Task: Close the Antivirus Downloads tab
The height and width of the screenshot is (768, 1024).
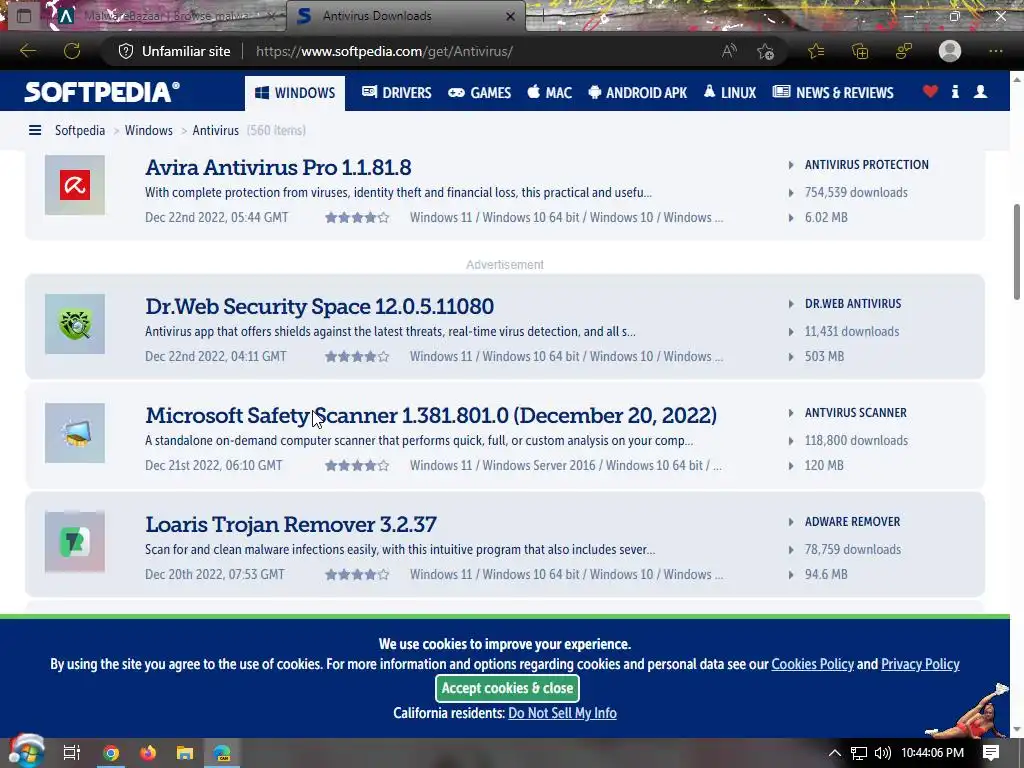Action: click(511, 16)
